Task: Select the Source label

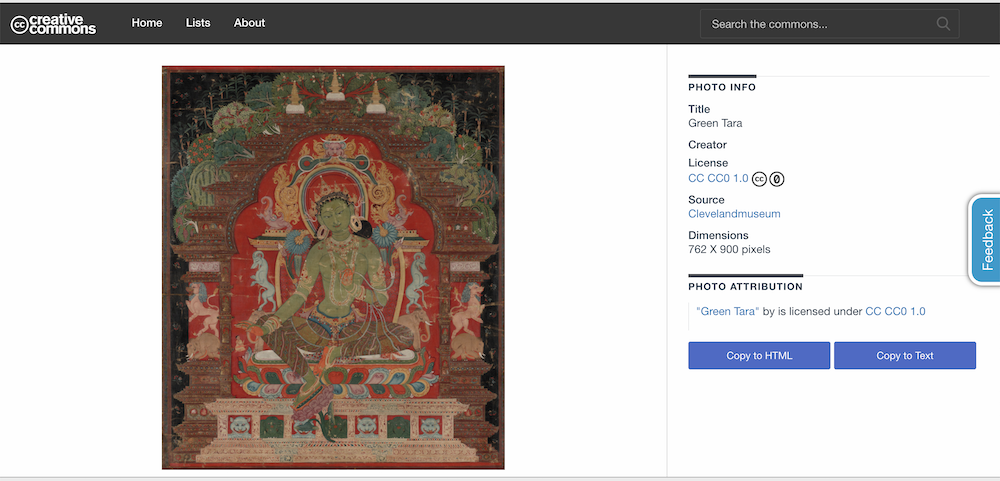Action: click(x=706, y=200)
